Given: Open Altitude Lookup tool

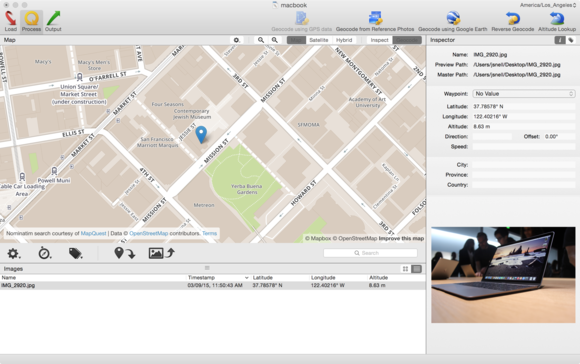Looking at the screenshot, I should 557,21.
